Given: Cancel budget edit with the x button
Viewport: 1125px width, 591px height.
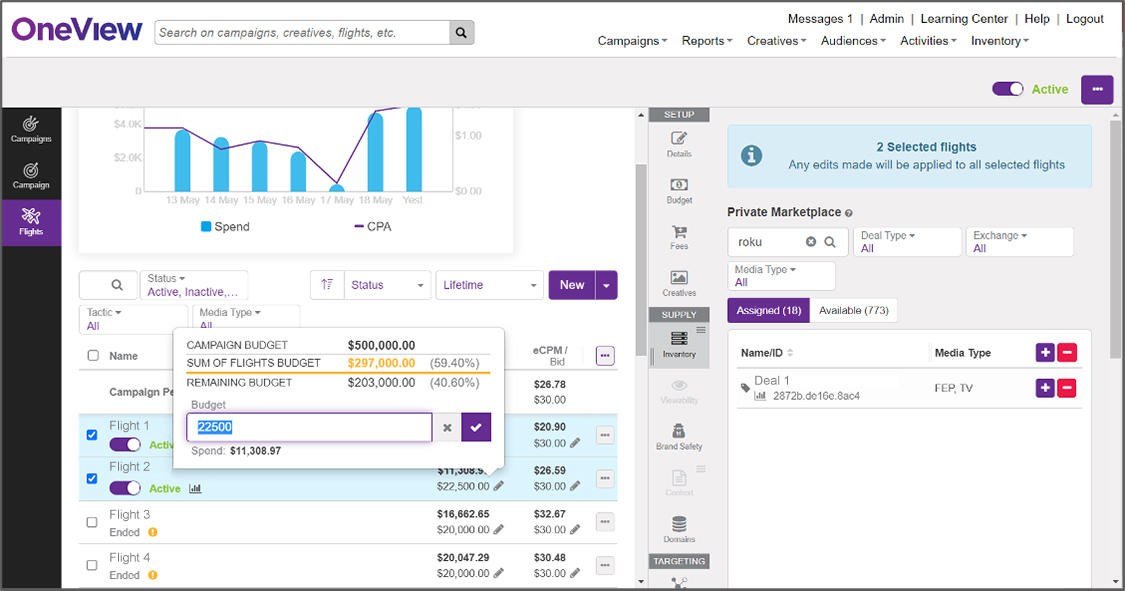Looking at the screenshot, I should 447,428.
